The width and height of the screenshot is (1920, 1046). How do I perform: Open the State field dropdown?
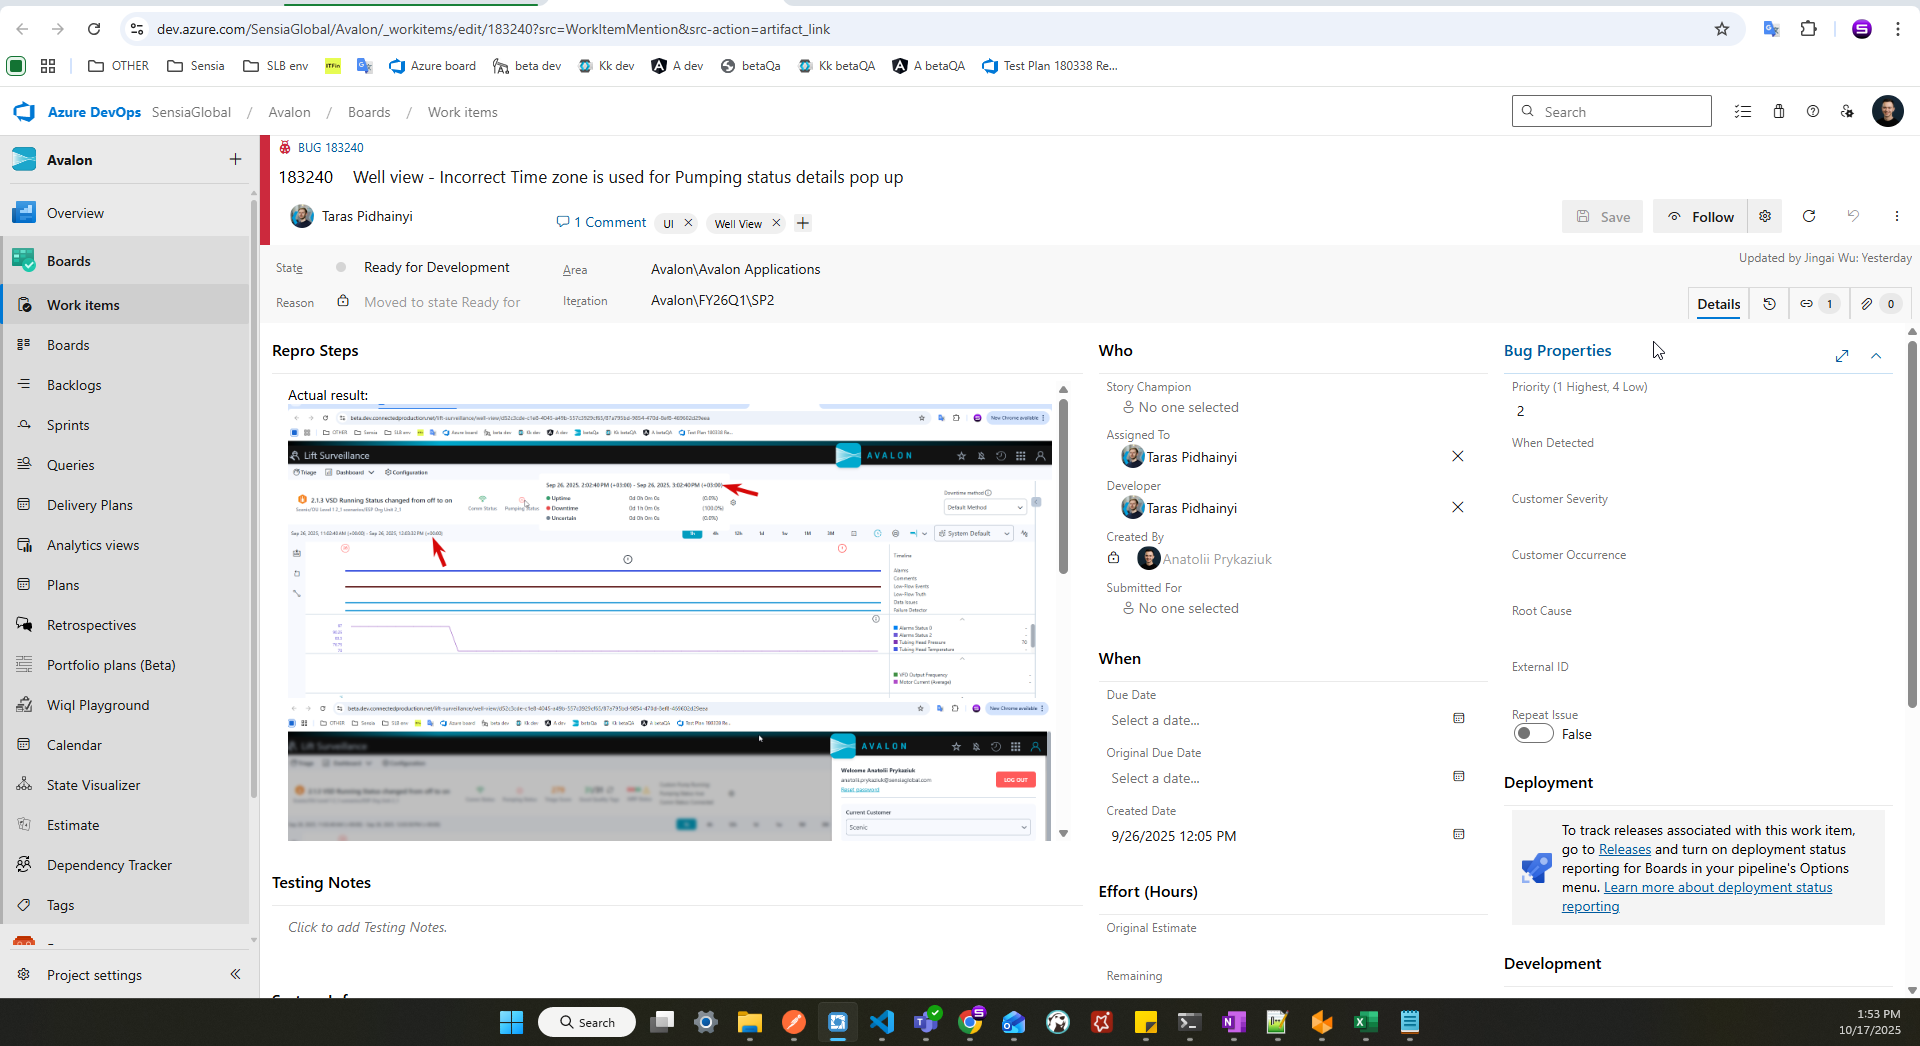point(437,268)
